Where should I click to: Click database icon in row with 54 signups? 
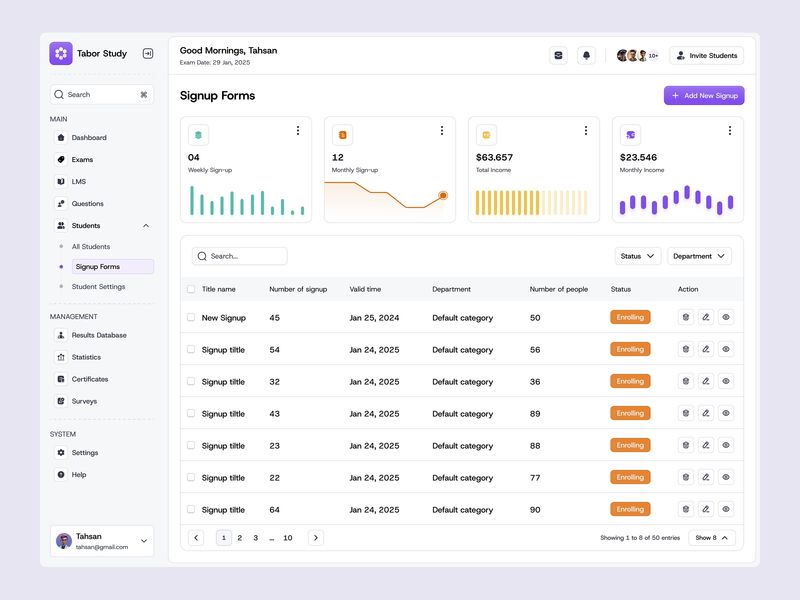686,349
